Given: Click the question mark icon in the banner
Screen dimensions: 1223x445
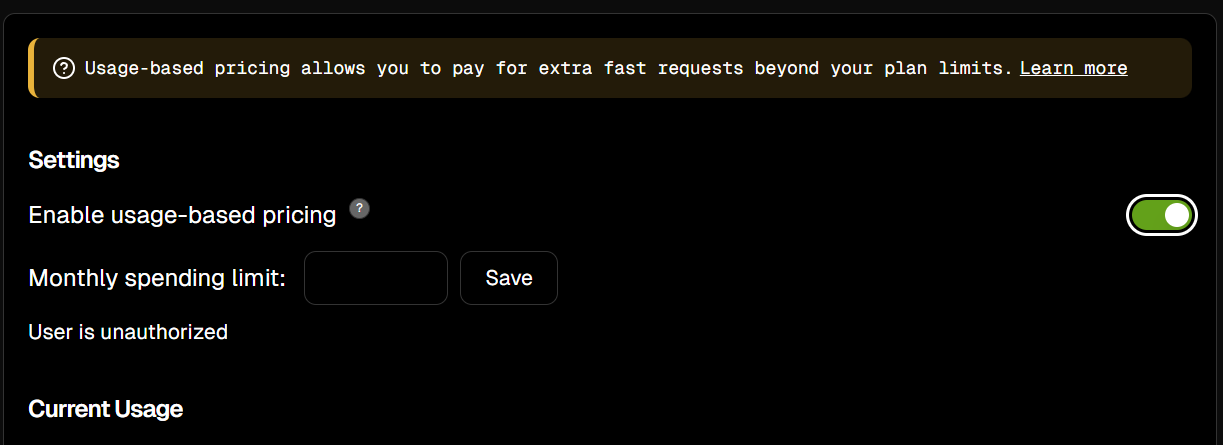Looking at the screenshot, I should [x=64, y=68].
